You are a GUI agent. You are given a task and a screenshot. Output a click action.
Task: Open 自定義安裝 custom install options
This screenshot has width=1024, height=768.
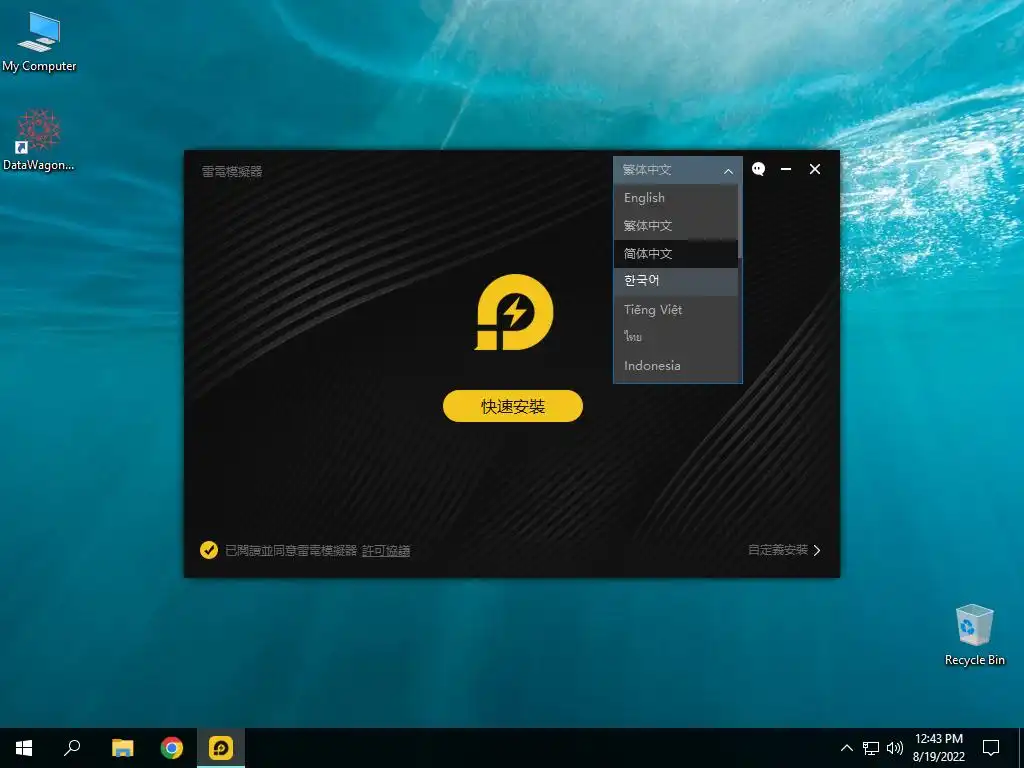point(784,550)
